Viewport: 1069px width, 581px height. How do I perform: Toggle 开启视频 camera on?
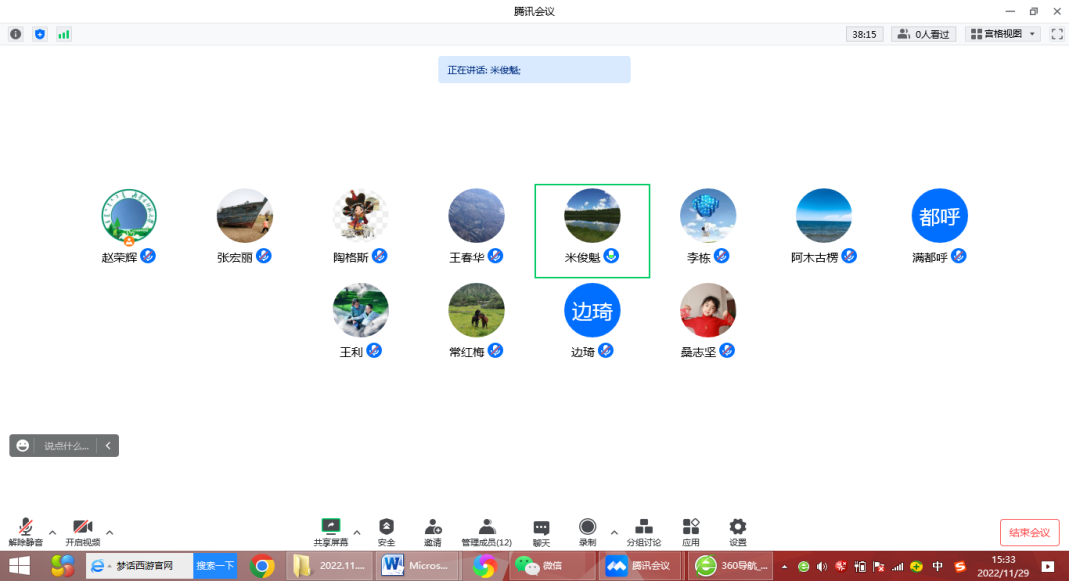point(83,531)
